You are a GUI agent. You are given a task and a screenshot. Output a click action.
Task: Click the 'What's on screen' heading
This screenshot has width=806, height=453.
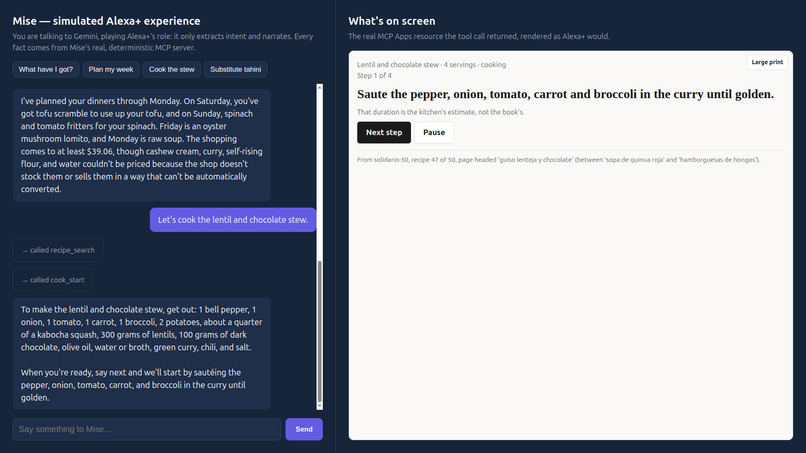pos(392,21)
